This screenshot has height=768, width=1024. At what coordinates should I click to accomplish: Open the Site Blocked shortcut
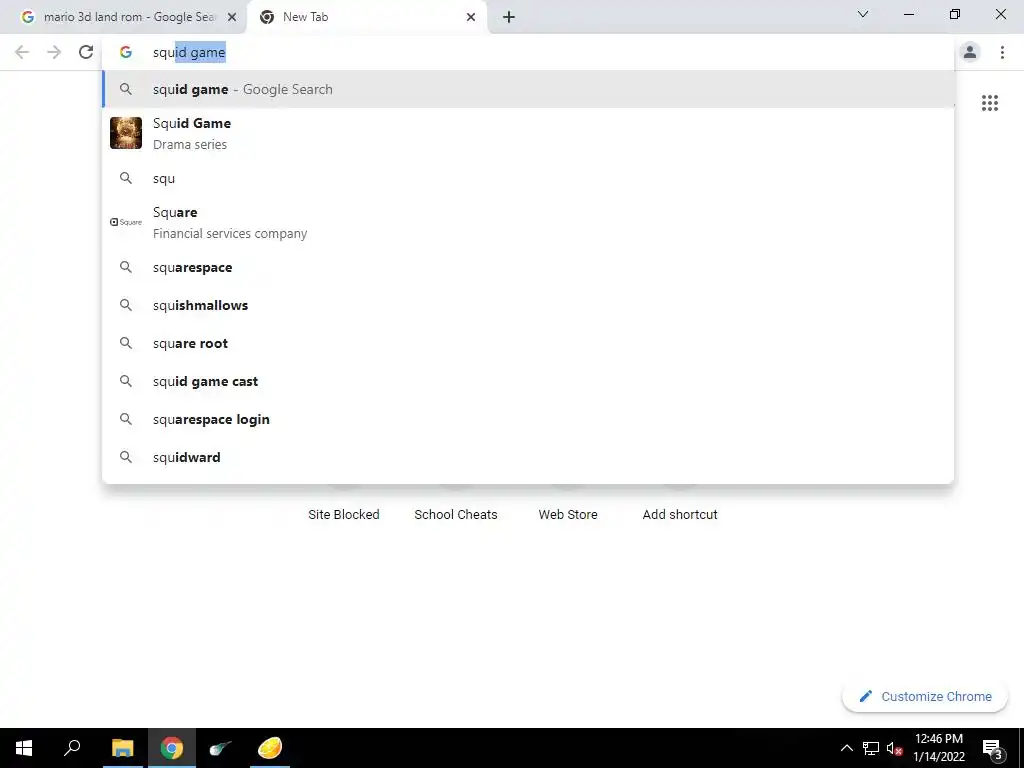344,515
